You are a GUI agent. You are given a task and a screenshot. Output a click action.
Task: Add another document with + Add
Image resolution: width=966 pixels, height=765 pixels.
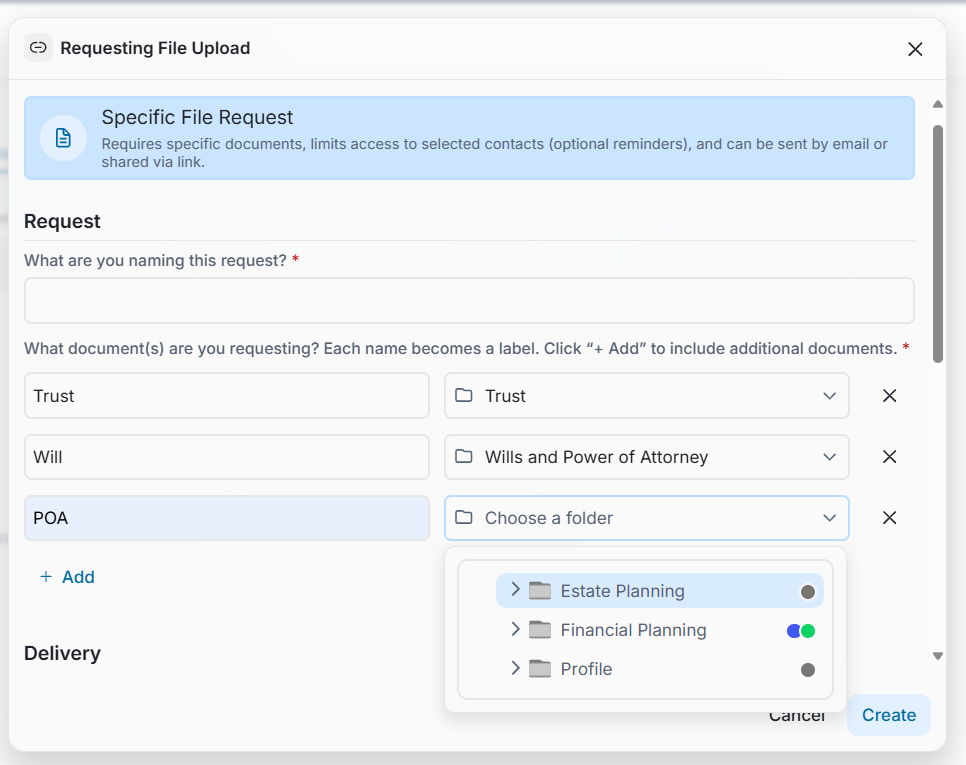(x=67, y=577)
